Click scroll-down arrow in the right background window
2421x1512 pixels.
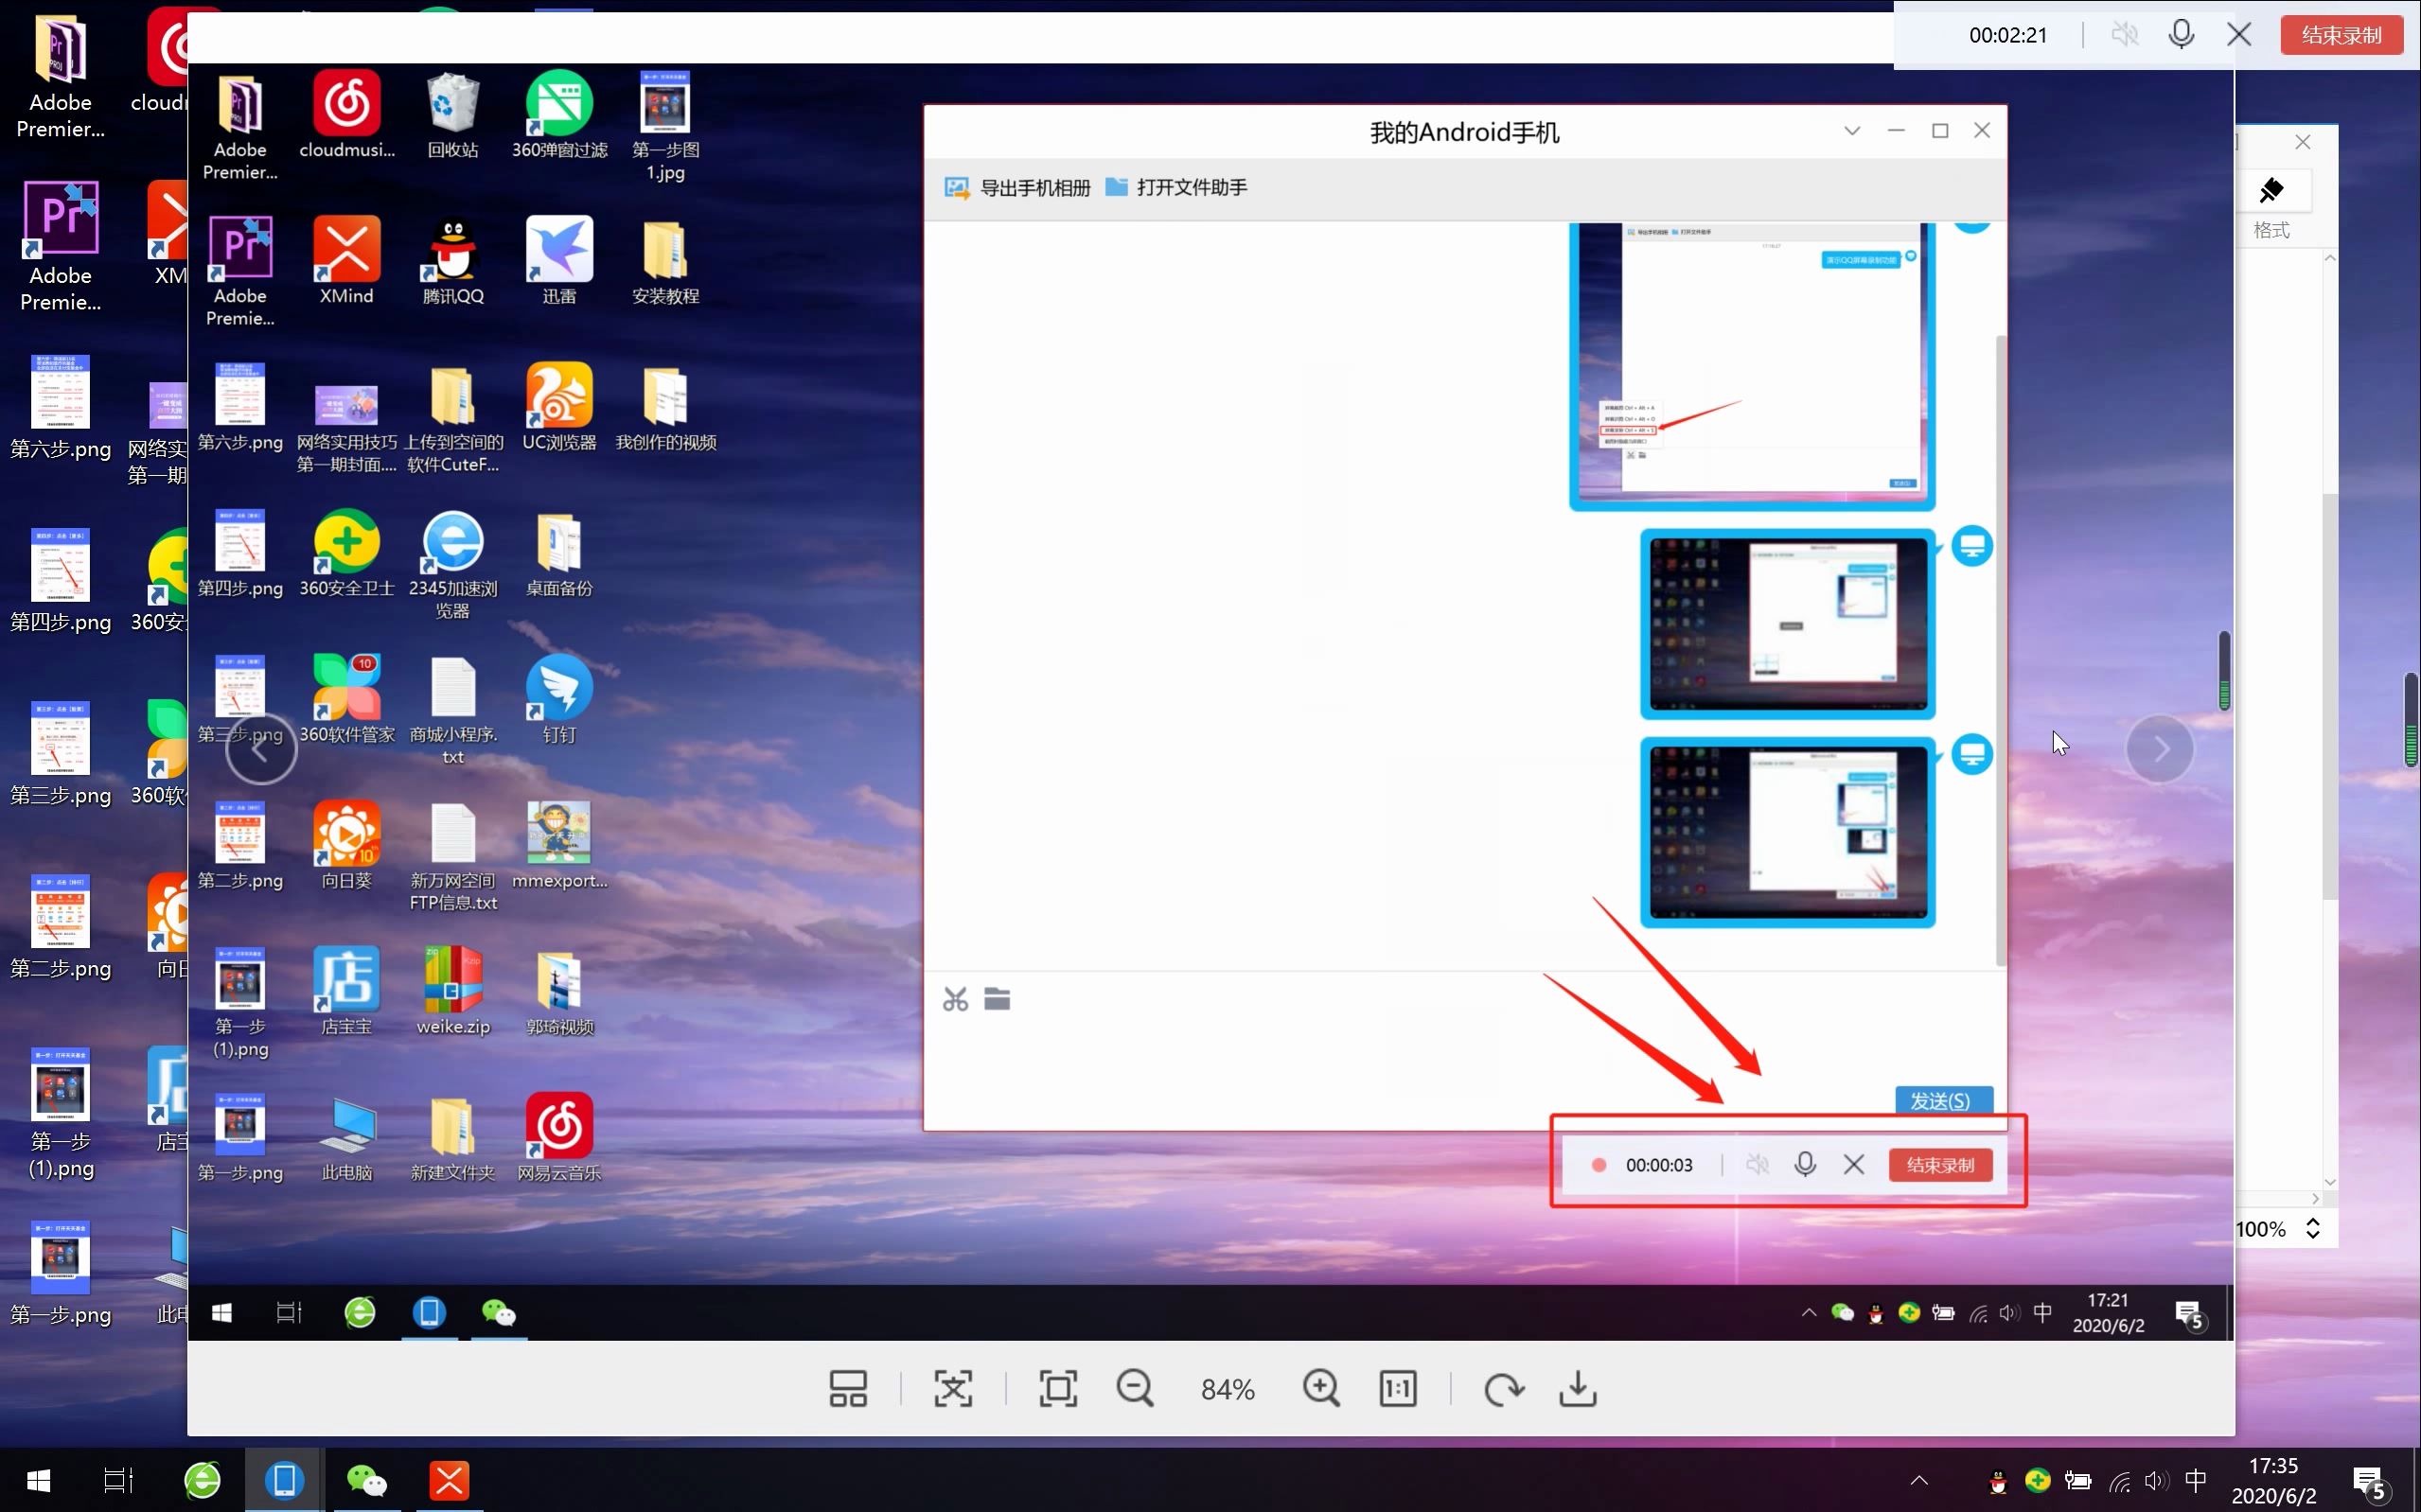[2330, 1182]
